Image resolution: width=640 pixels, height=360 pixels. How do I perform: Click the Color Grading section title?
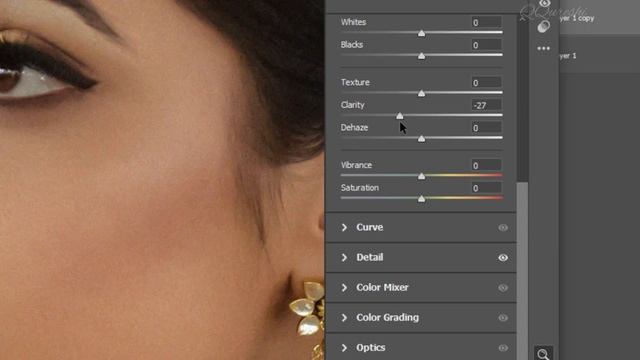coord(387,318)
